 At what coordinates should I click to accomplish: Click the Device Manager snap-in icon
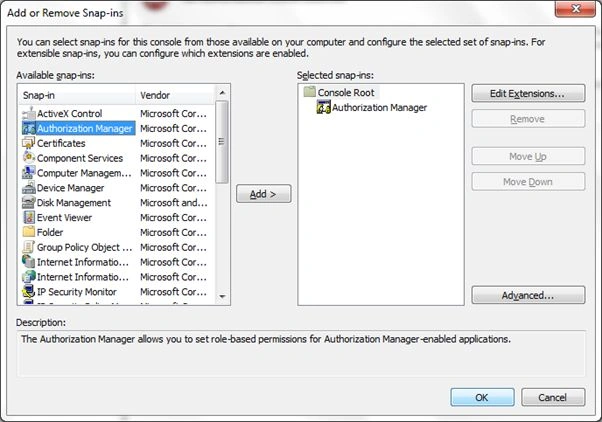tap(29, 188)
